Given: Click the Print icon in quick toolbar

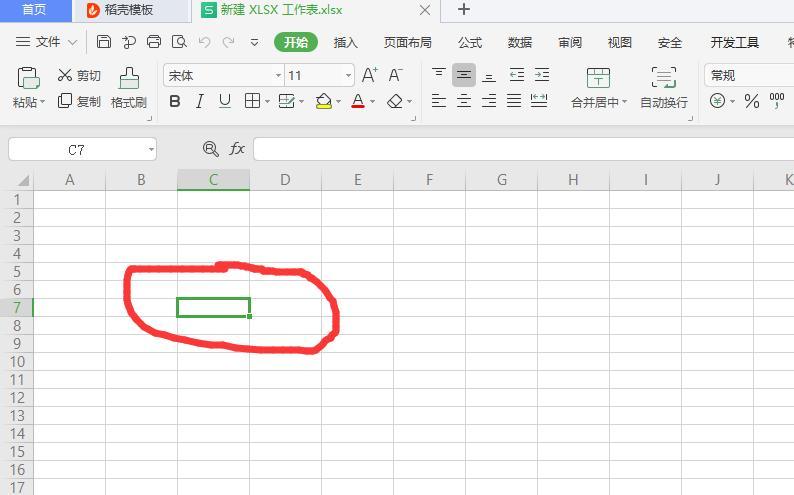Looking at the screenshot, I should point(154,42).
